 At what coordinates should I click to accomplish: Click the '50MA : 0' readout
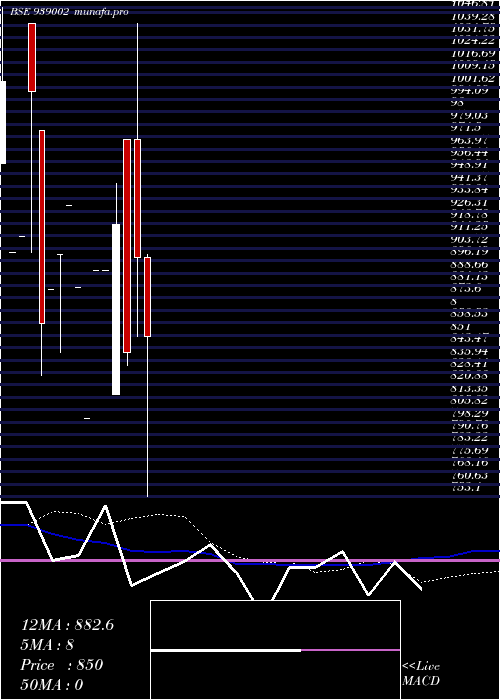click(52, 685)
